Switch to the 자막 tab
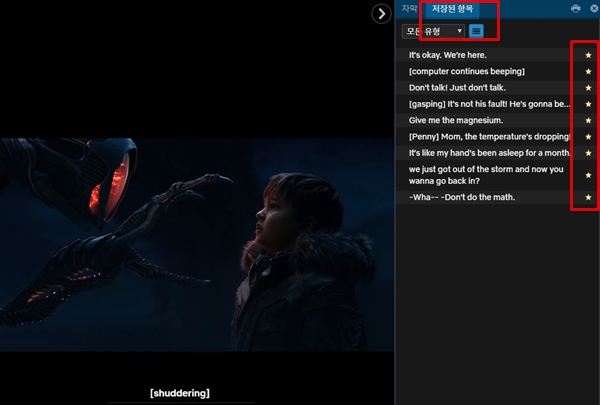The height and width of the screenshot is (405, 600). pyautogui.click(x=409, y=9)
